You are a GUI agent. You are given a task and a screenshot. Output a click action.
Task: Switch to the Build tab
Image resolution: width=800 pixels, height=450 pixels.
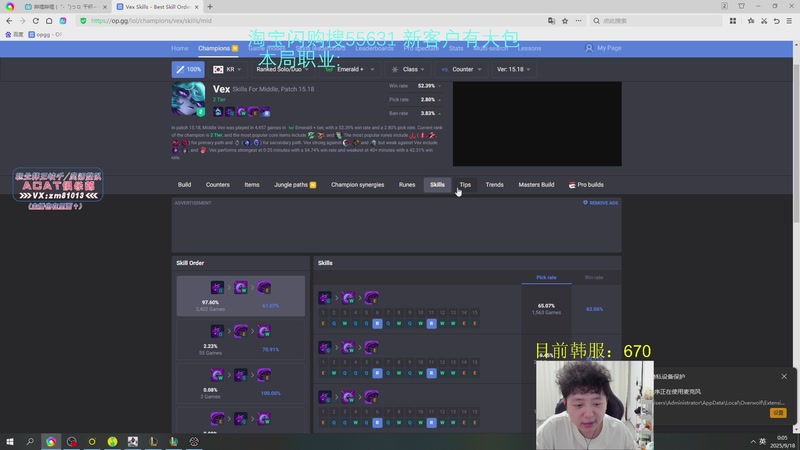pos(184,185)
